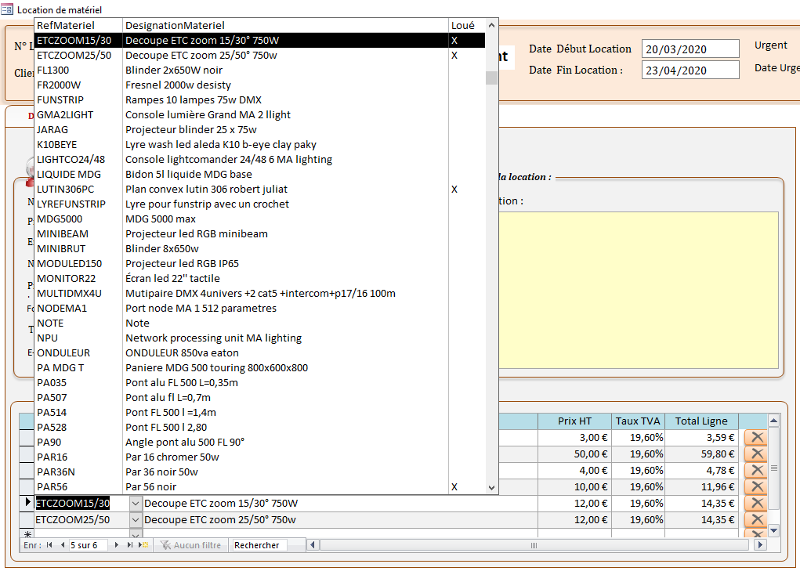
Task: Click the Date Fin Location field
Action: 690,70
